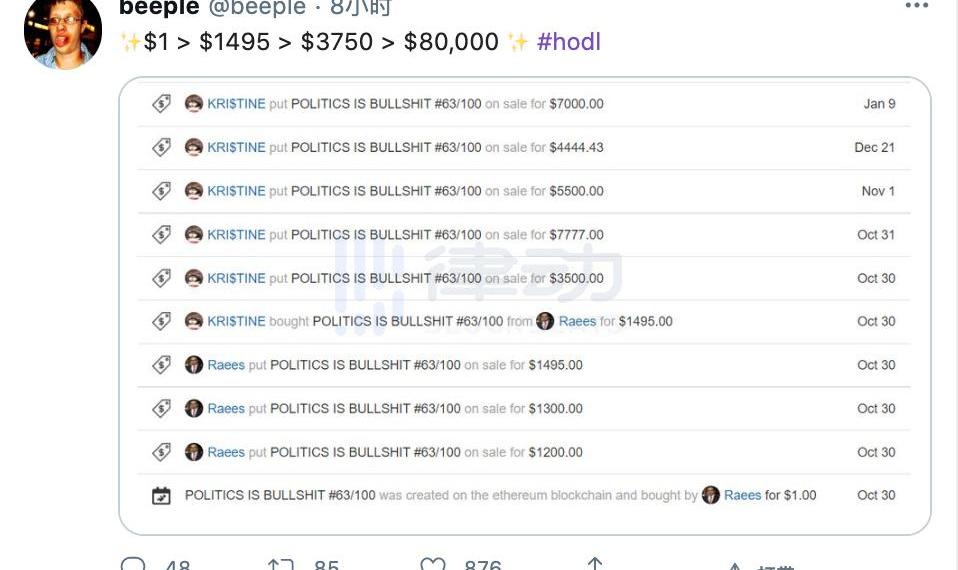Like the tweet with the heart icon
The width and height of the screenshot is (958, 570).
click(433, 564)
